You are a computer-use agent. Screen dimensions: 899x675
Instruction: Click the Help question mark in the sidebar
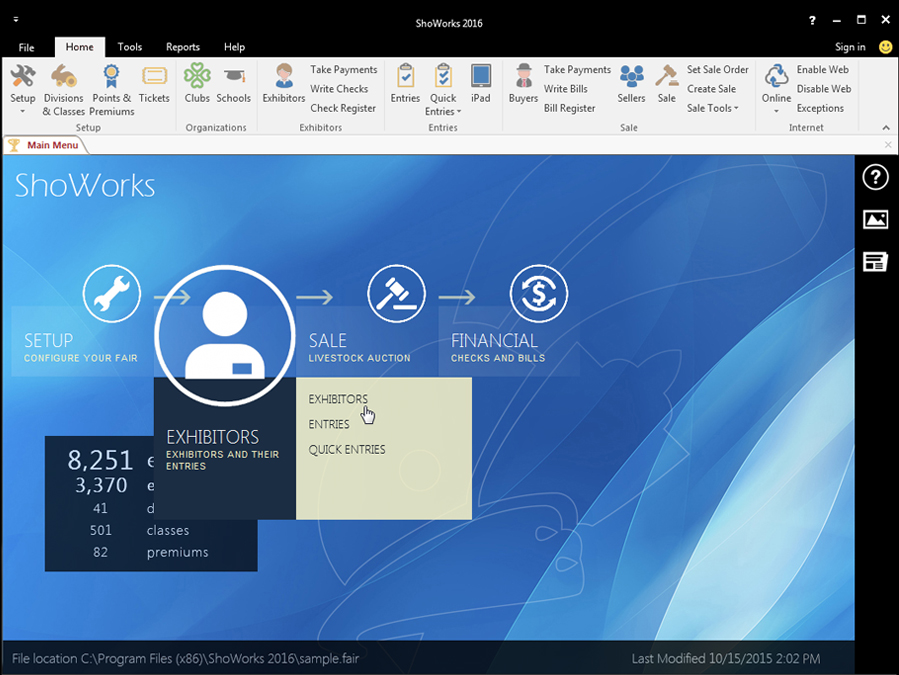point(875,177)
